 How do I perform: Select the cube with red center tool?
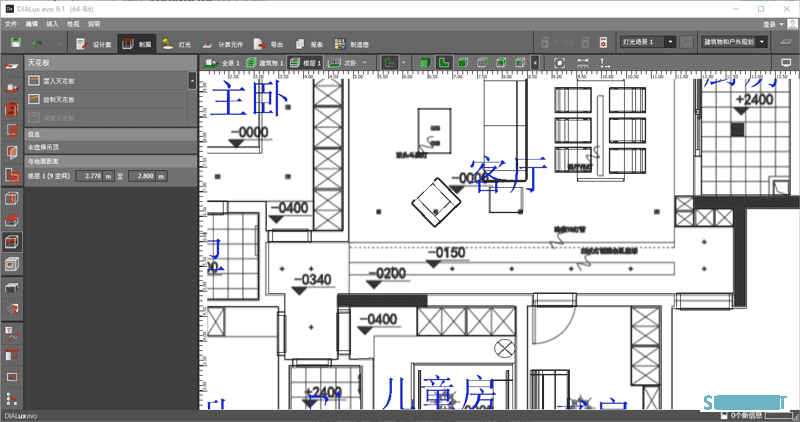click(12, 264)
